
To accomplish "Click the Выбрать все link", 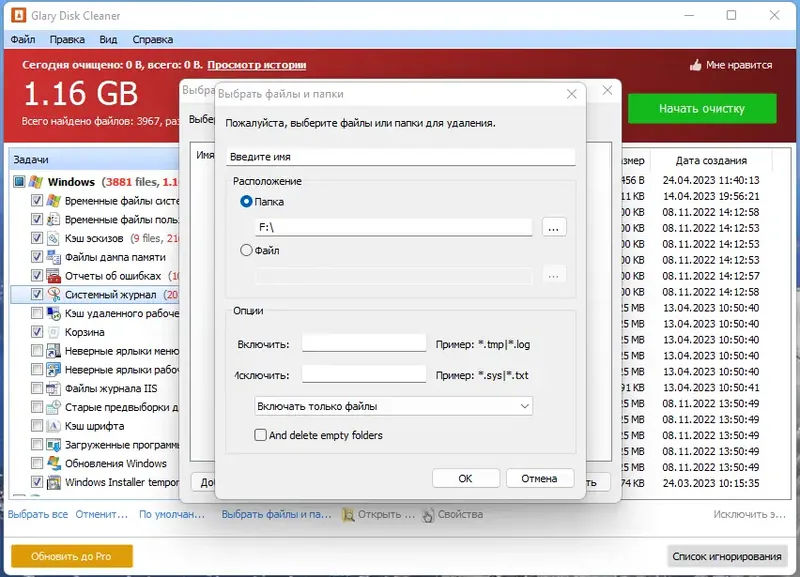I will pos(38,514).
